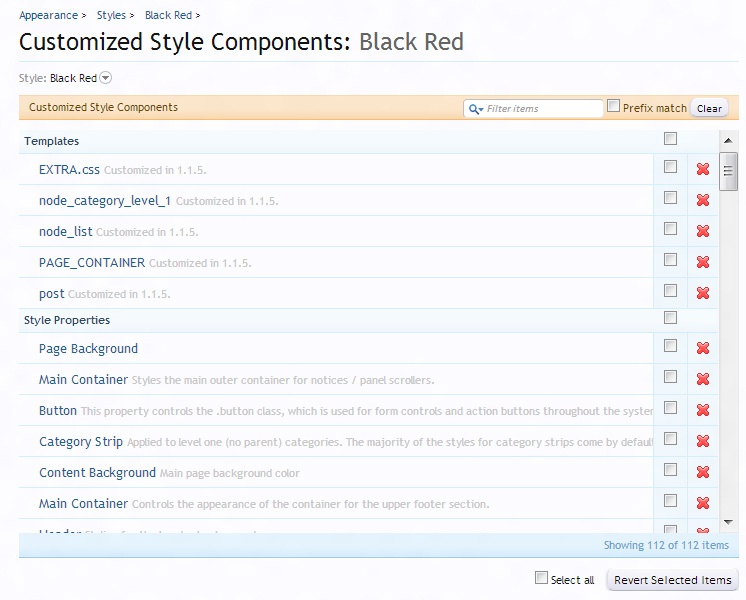Open the Styles breadcrumb link

pyautogui.click(x=111, y=15)
